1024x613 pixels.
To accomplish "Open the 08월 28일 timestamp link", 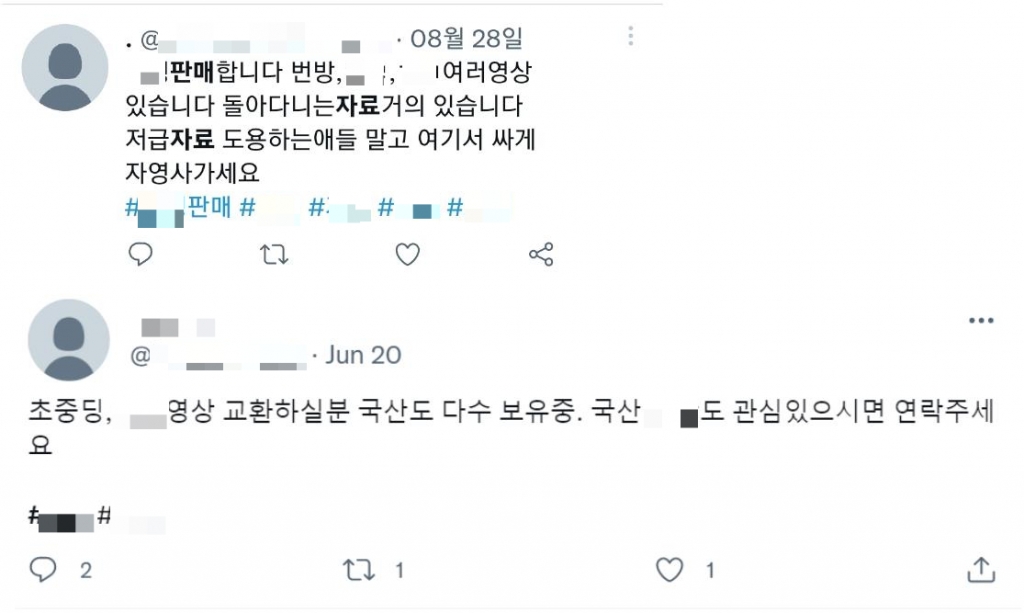I will (x=470, y=41).
